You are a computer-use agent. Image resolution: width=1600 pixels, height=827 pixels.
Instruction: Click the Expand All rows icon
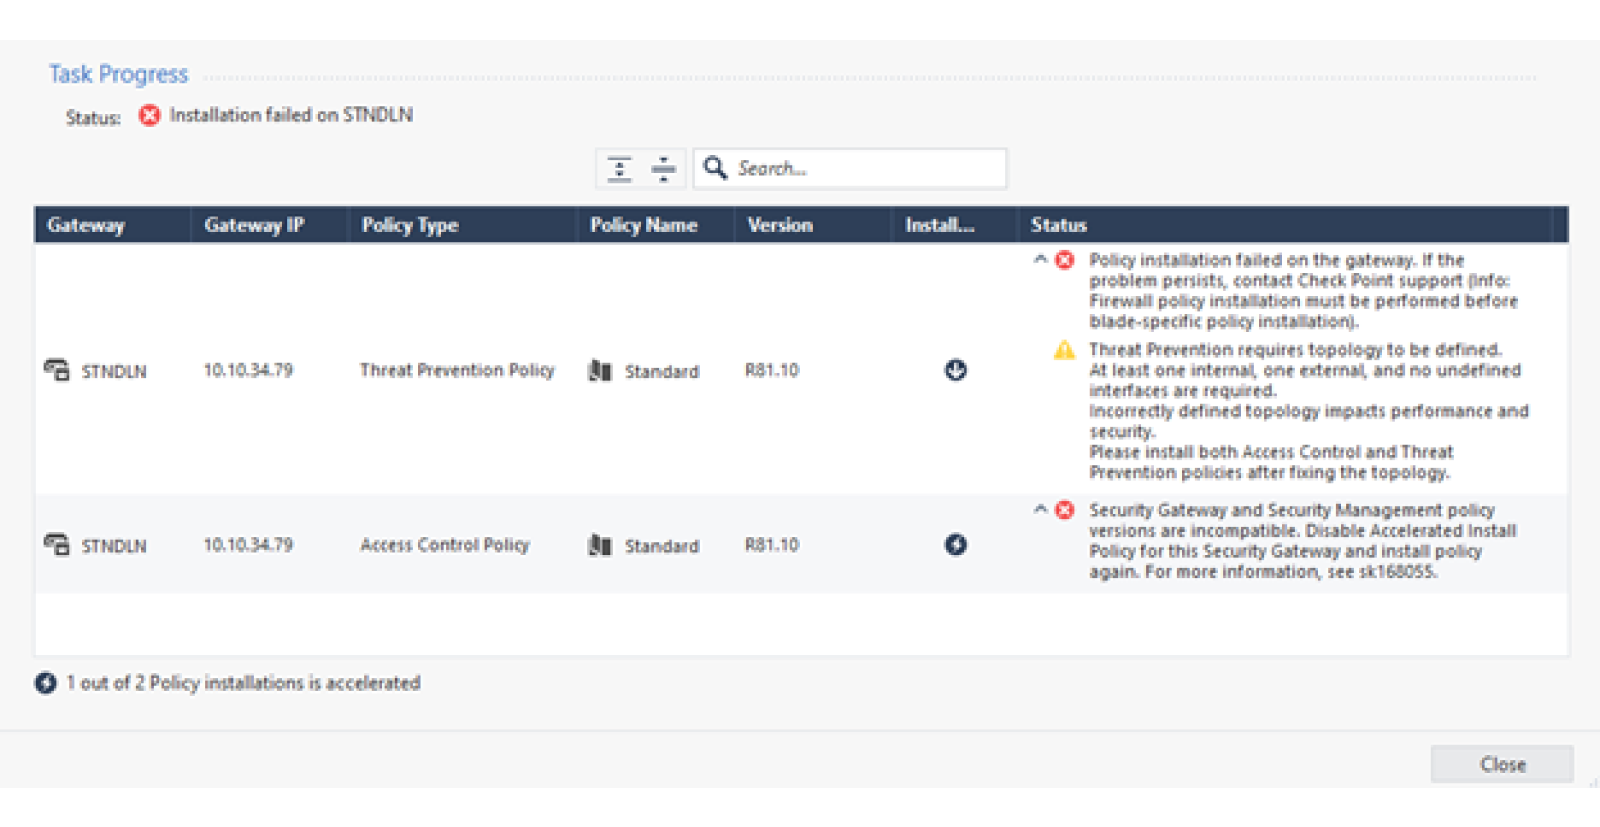tap(620, 169)
